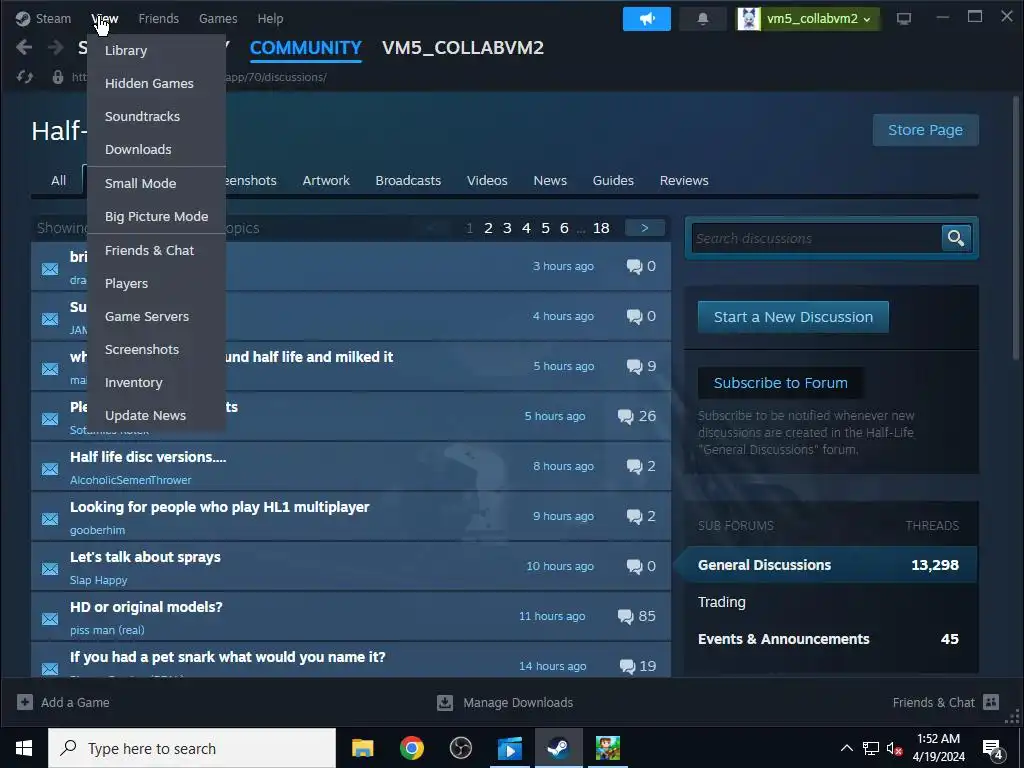Click the Search discussions field
This screenshot has width=1024, height=768.
pyautogui.click(x=816, y=238)
